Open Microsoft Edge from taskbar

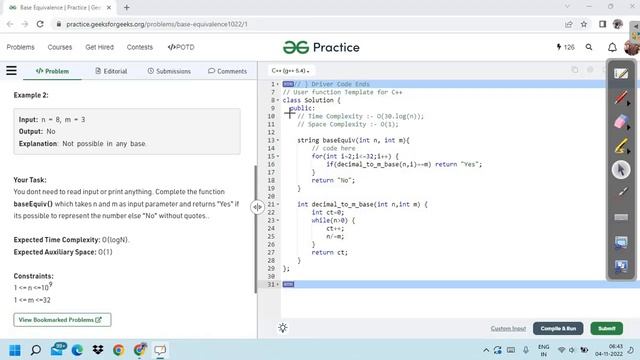77,350
